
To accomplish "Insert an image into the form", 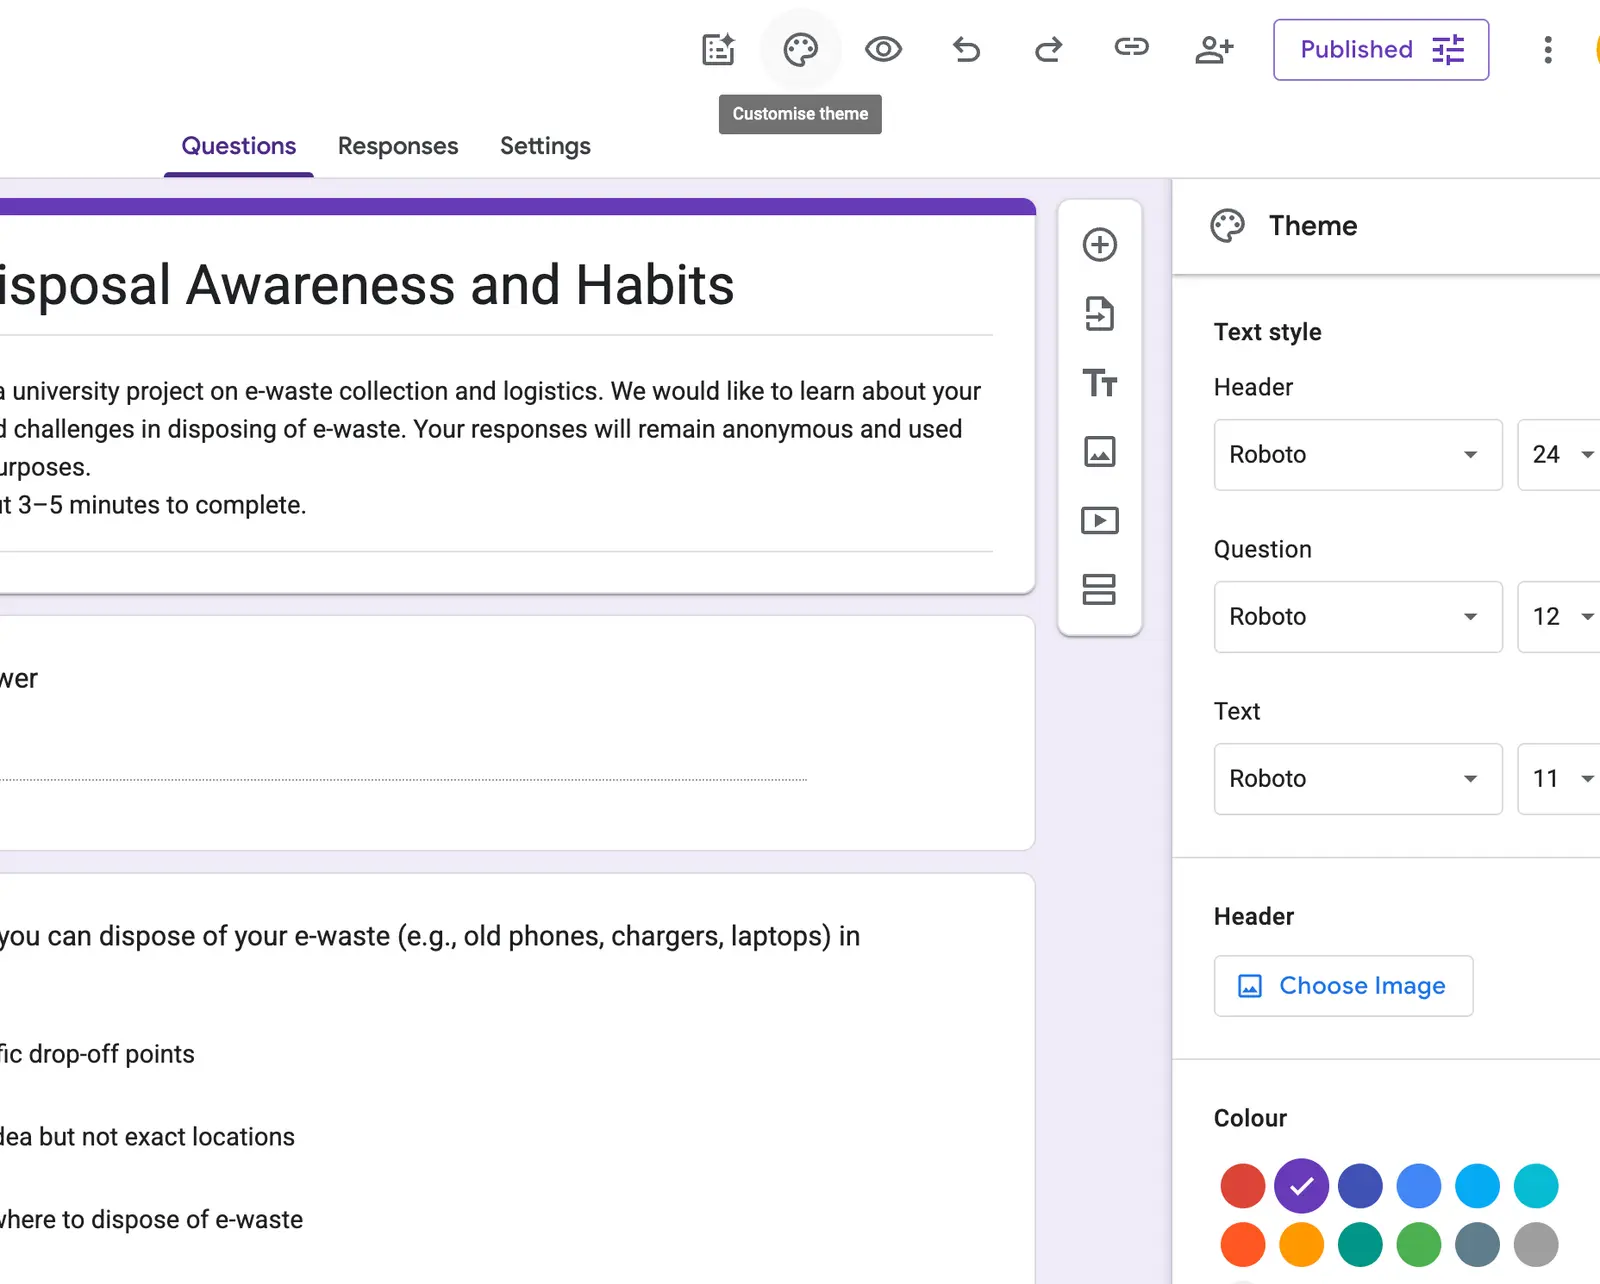I will point(1100,452).
